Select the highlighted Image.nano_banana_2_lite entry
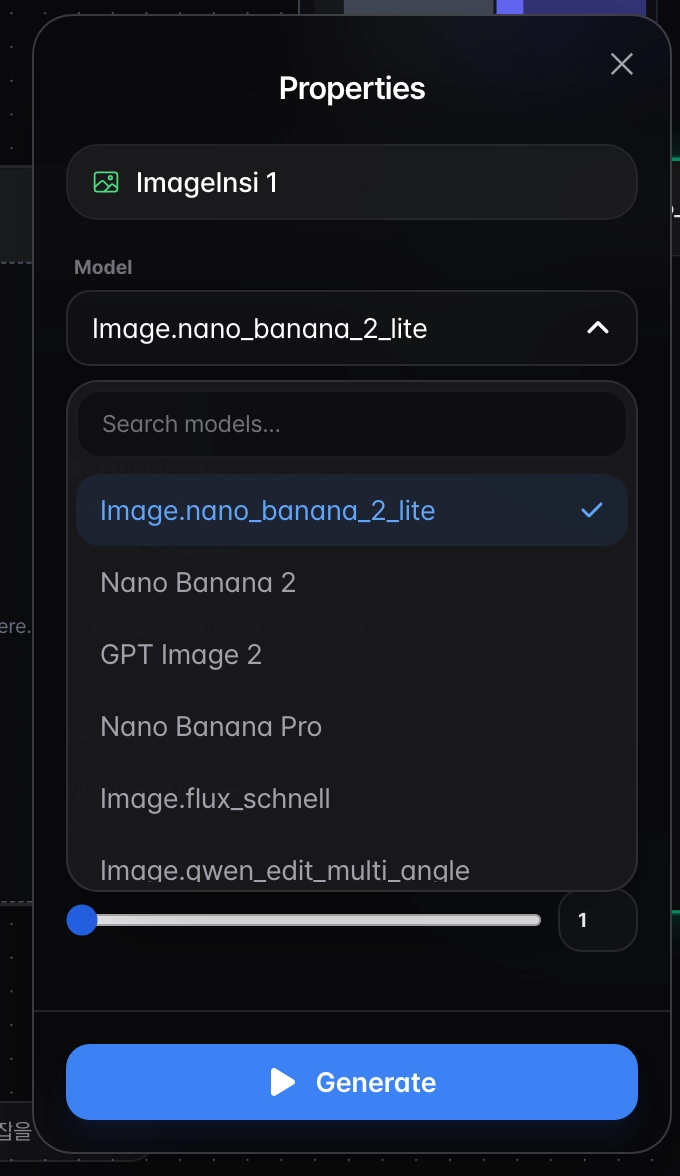Image resolution: width=680 pixels, height=1176 pixels. (x=352, y=510)
